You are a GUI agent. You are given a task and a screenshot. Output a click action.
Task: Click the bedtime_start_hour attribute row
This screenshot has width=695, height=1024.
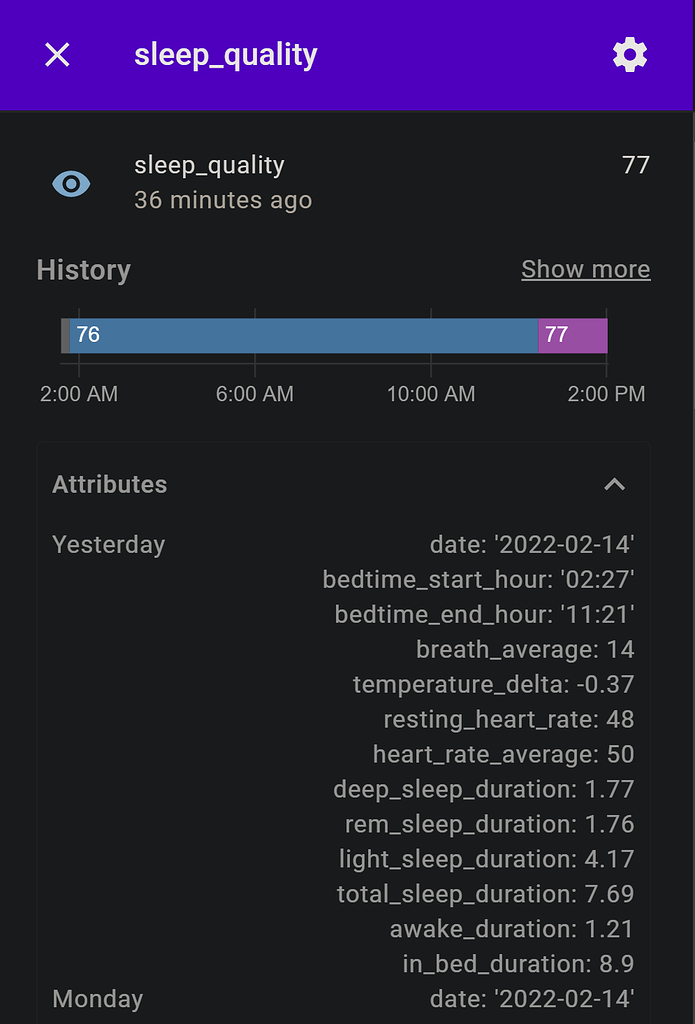(x=478, y=580)
